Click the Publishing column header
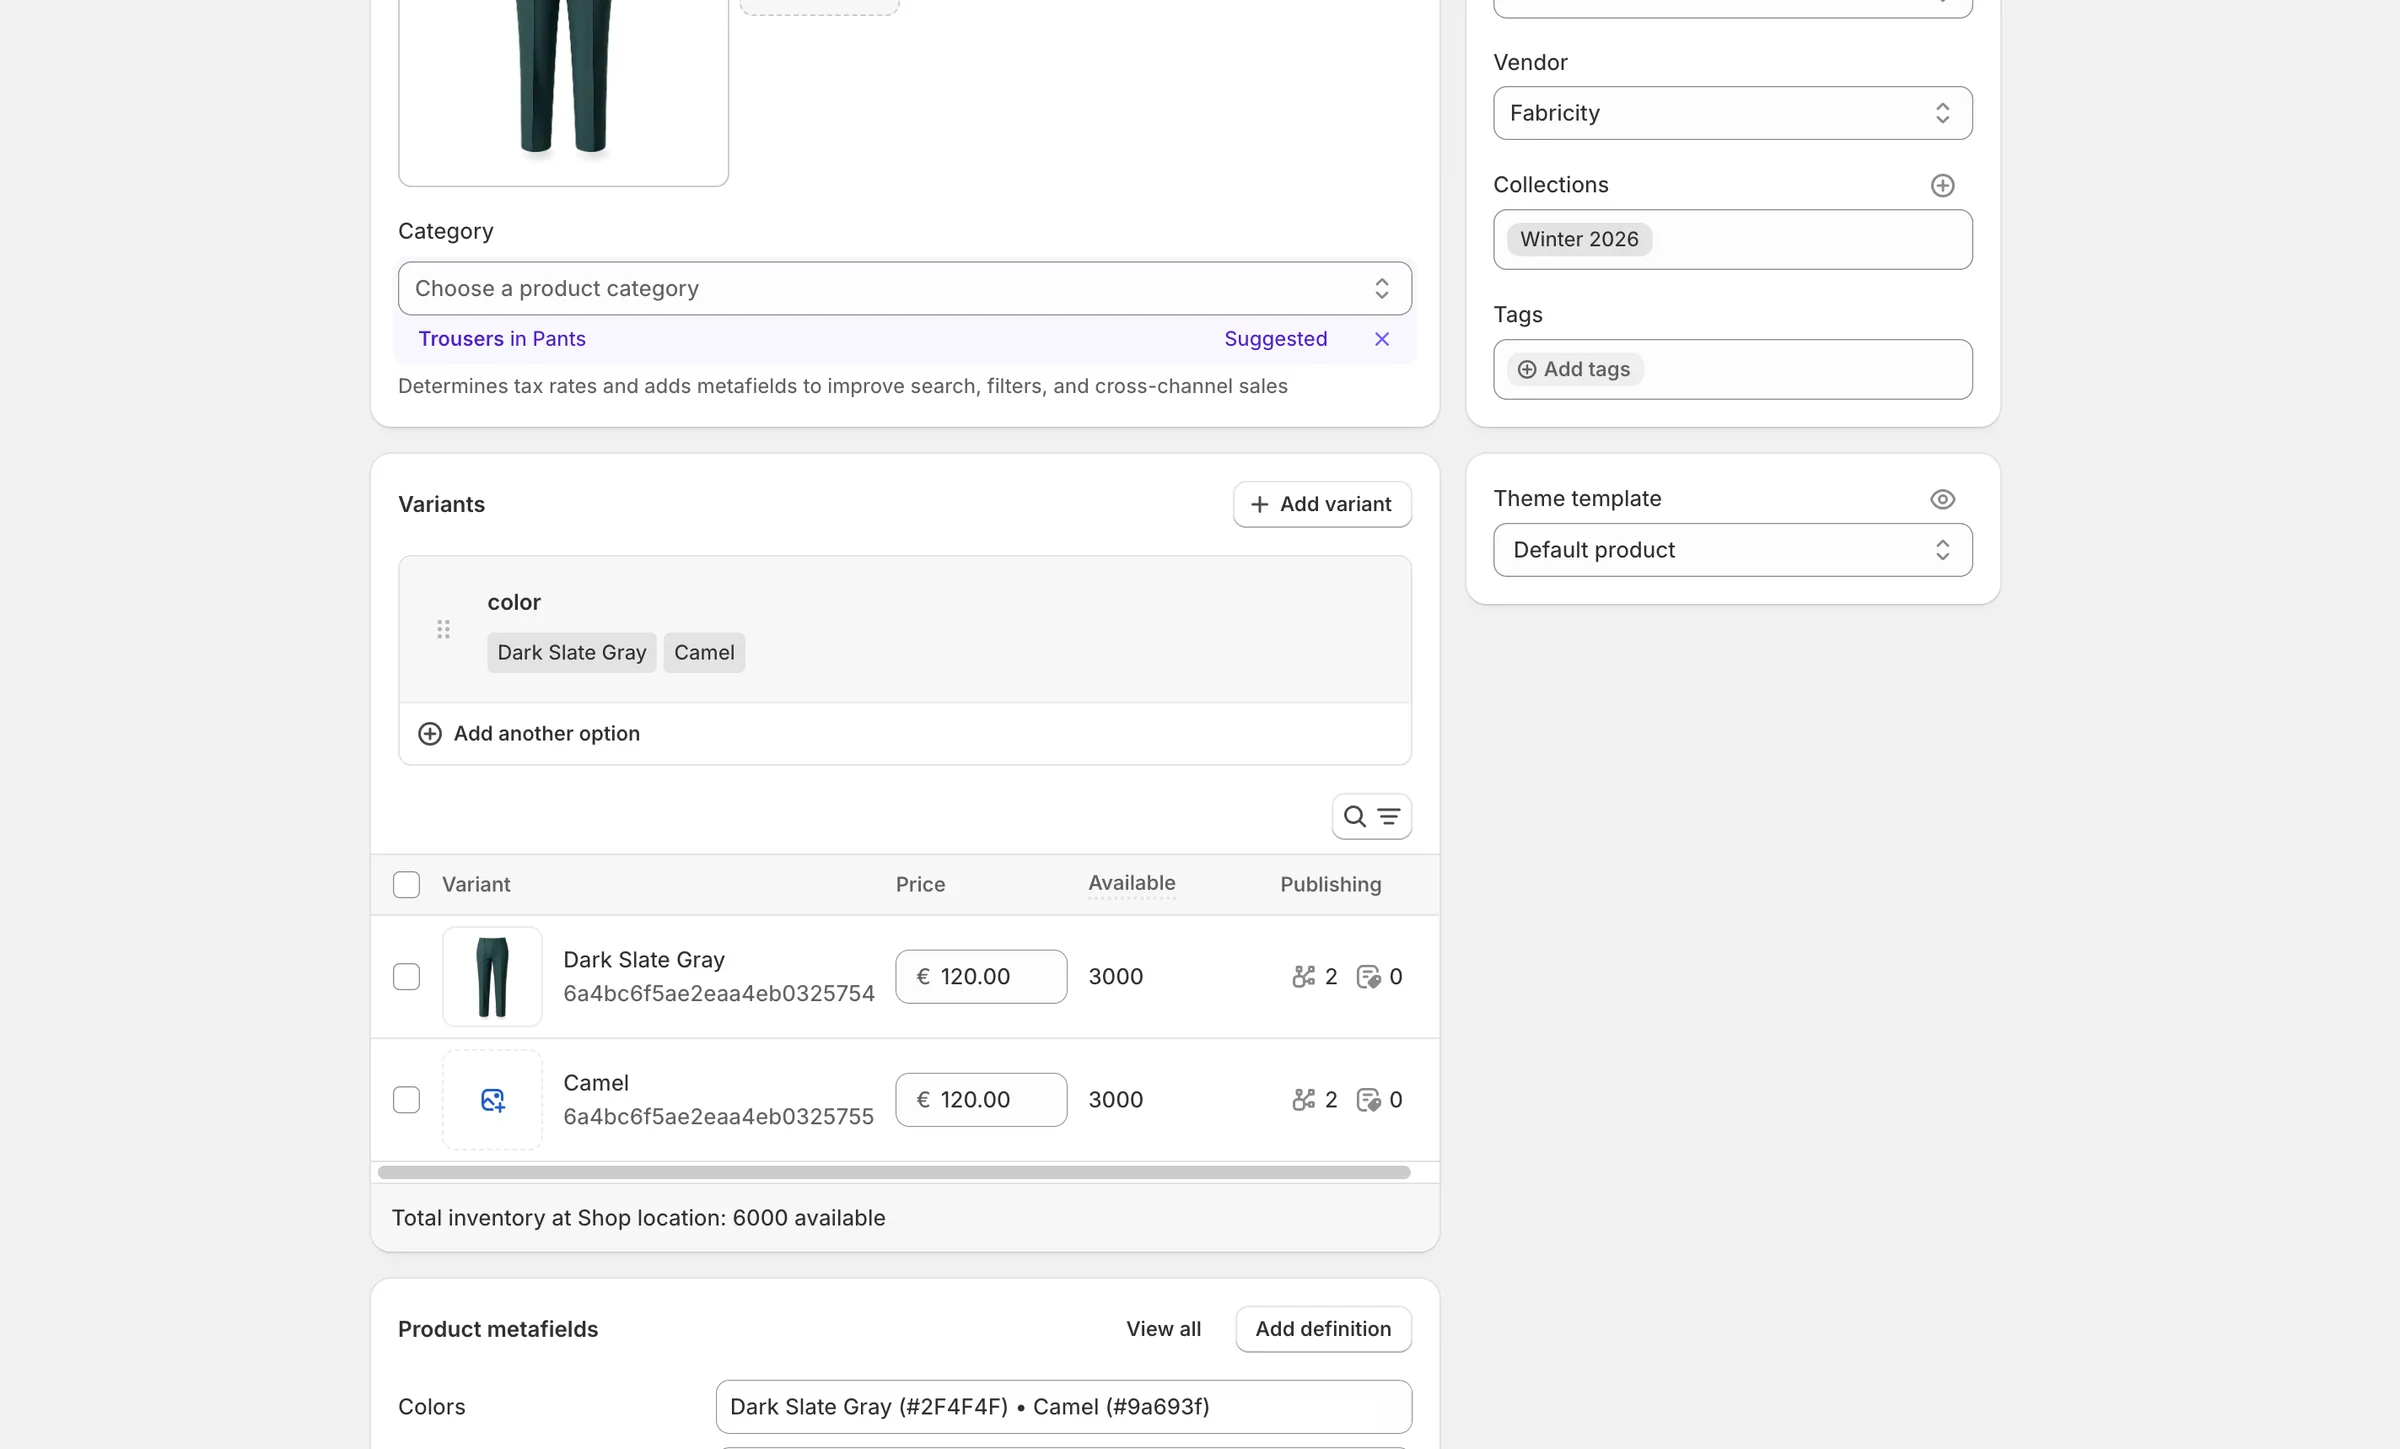The width and height of the screenshot is (2400, 1449). pos(1331,885)
